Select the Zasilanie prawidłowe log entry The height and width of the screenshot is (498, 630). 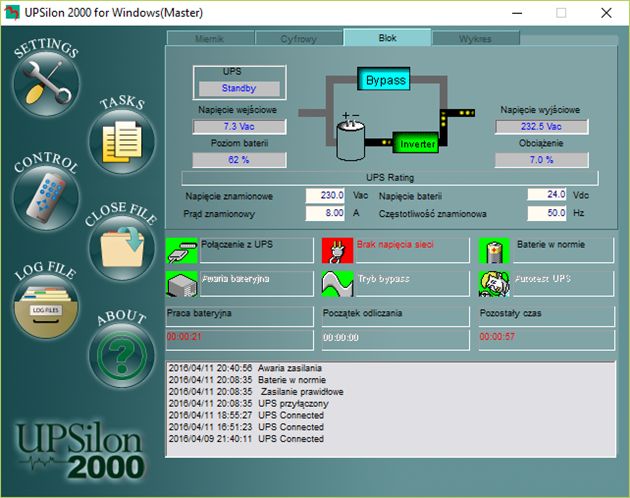coord(256,391)
